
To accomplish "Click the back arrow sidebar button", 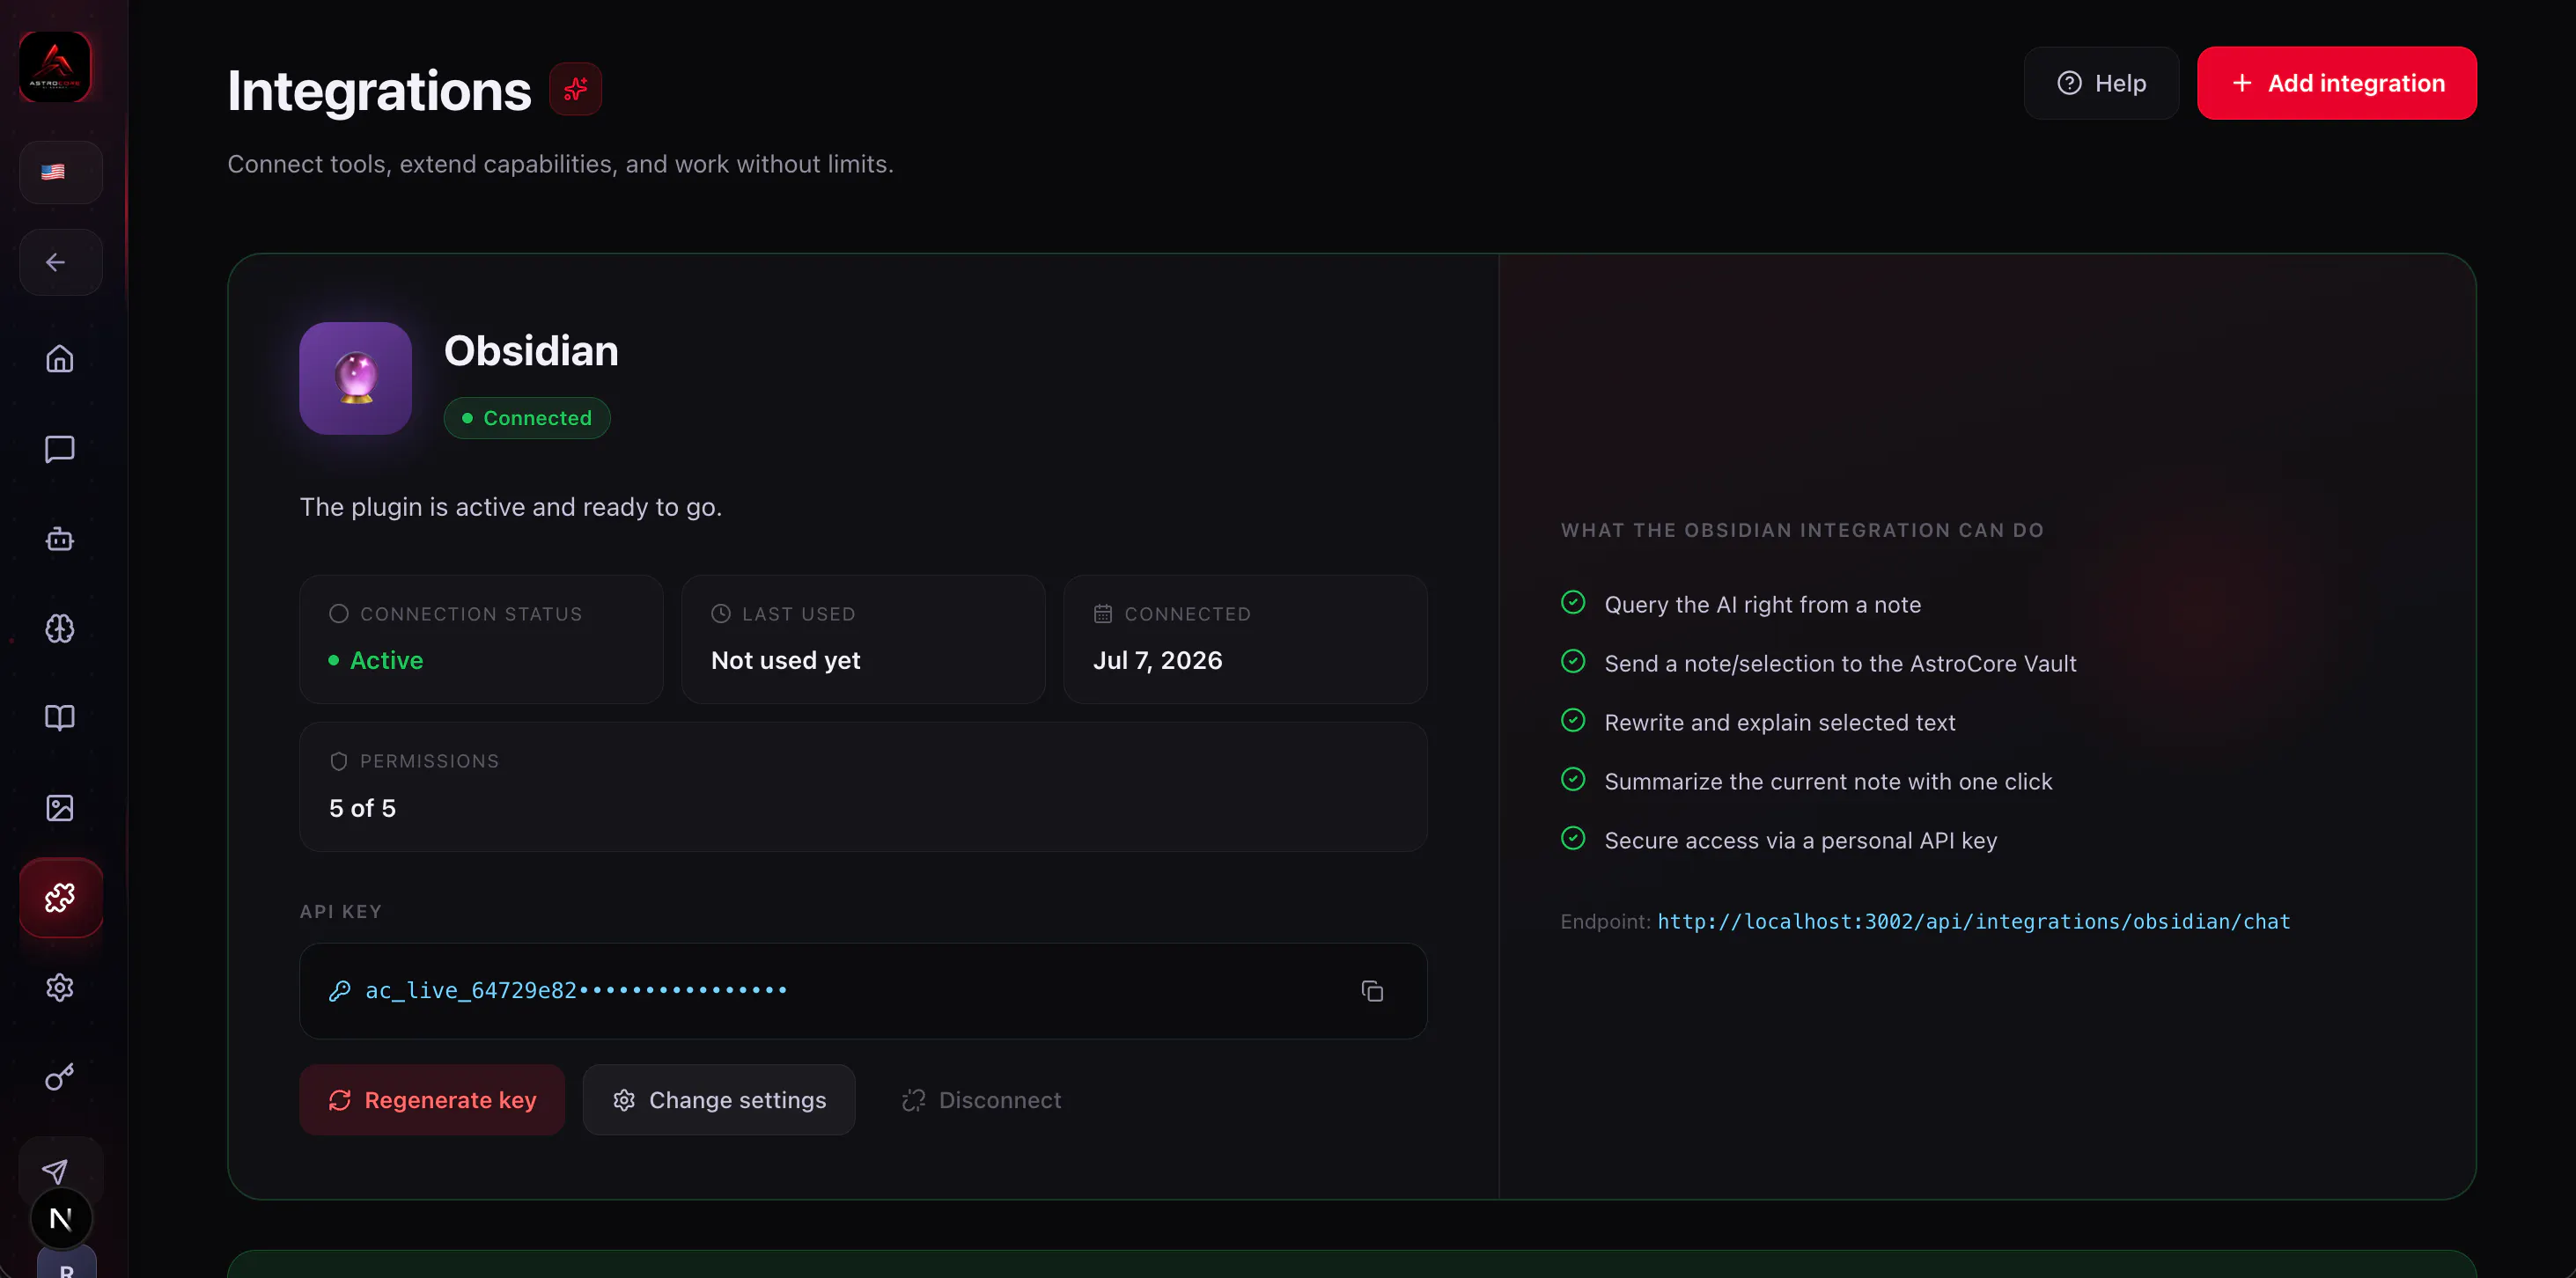I will point(60,262).
